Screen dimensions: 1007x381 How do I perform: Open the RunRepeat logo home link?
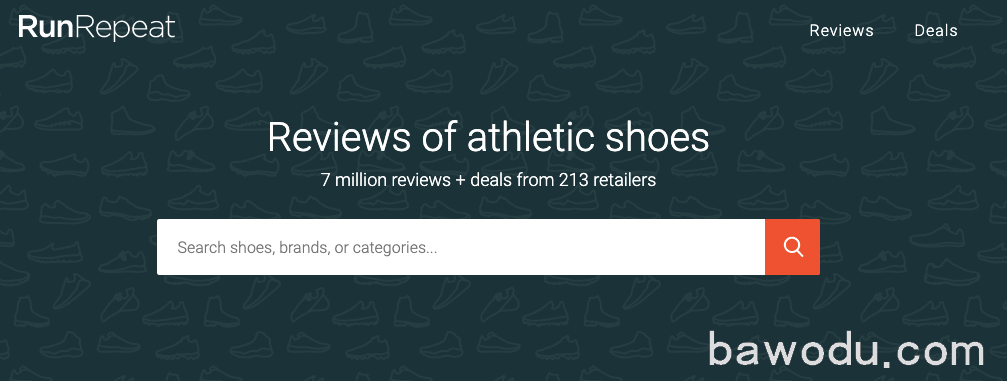point(97,28)
